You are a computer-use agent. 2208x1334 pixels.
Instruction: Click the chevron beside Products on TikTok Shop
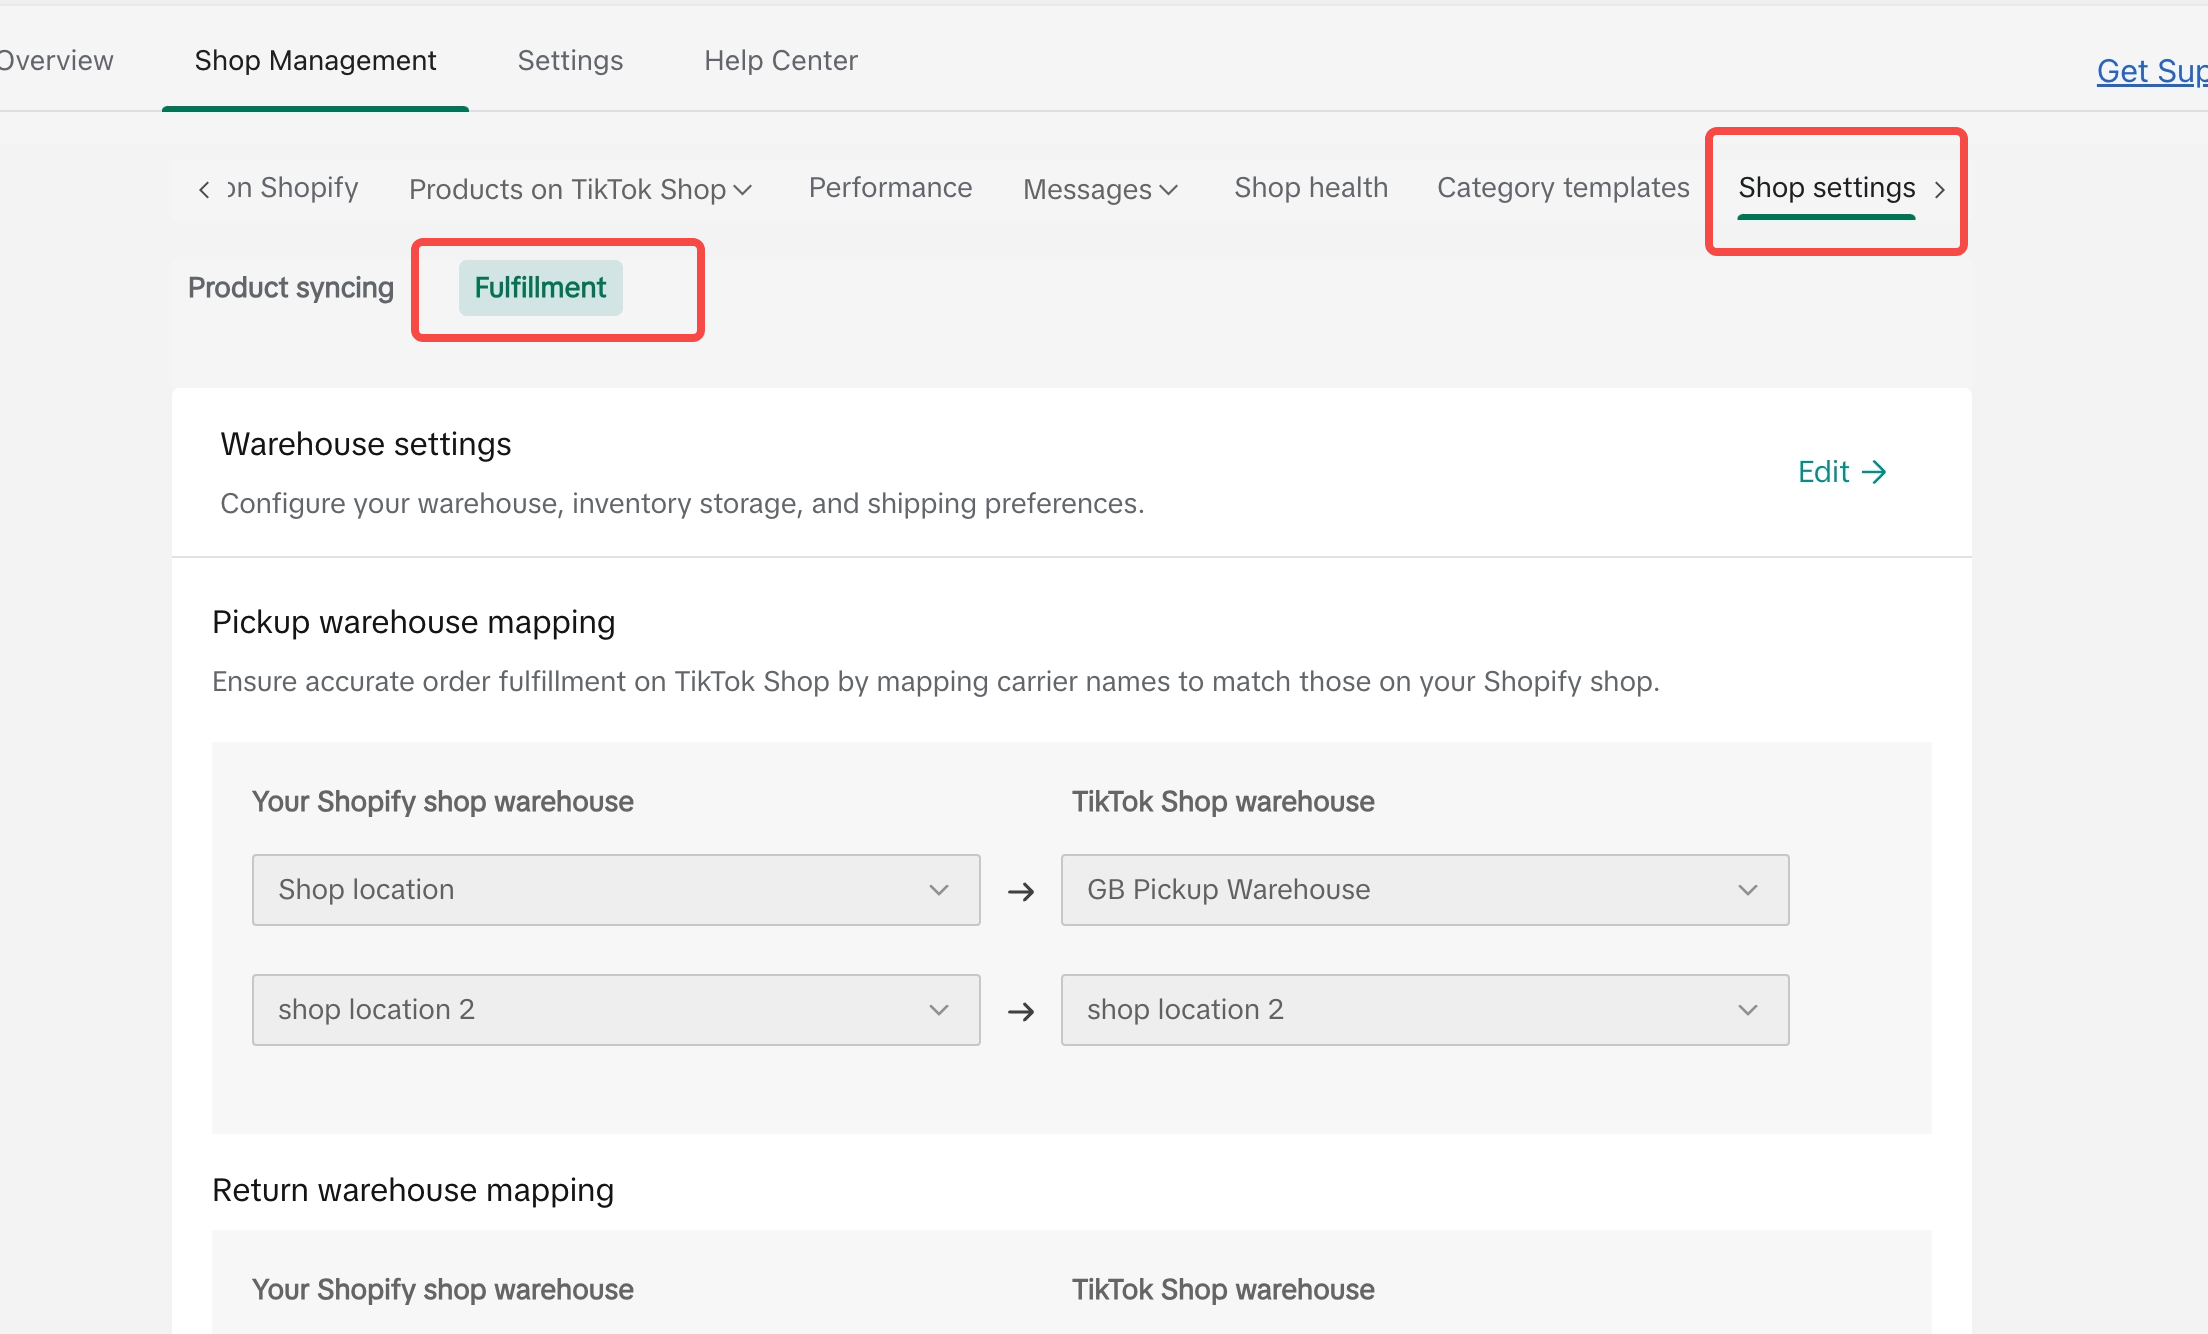click(743, 190)
